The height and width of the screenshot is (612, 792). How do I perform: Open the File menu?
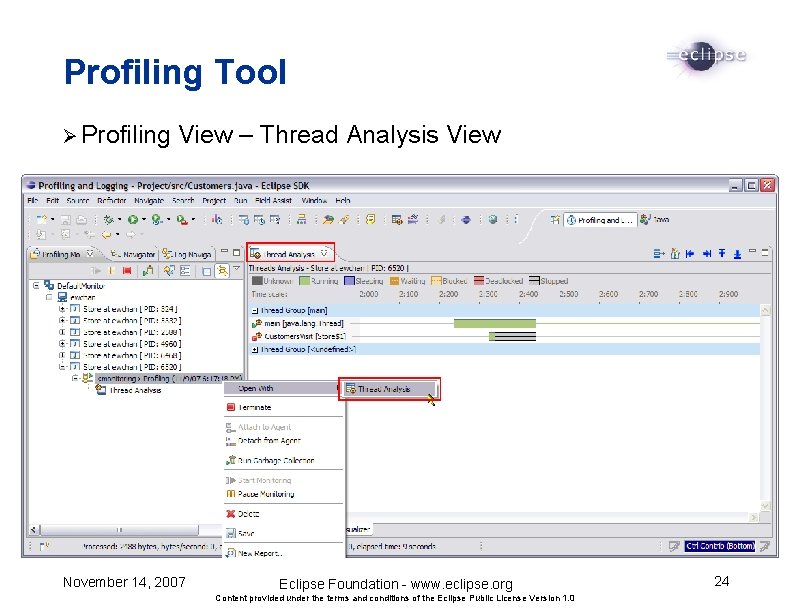coord(33,200)
